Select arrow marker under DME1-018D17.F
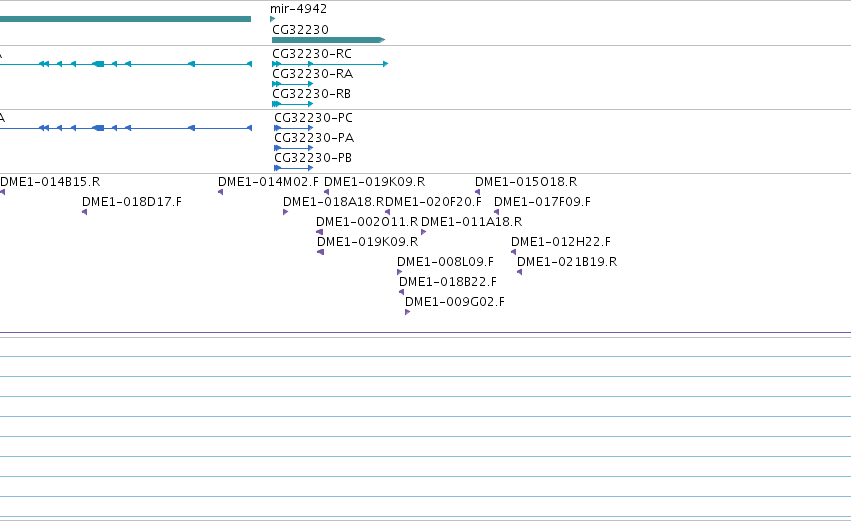Image resolution: width=851 pixels, height=521 pixels. click(x=85, y=212)
